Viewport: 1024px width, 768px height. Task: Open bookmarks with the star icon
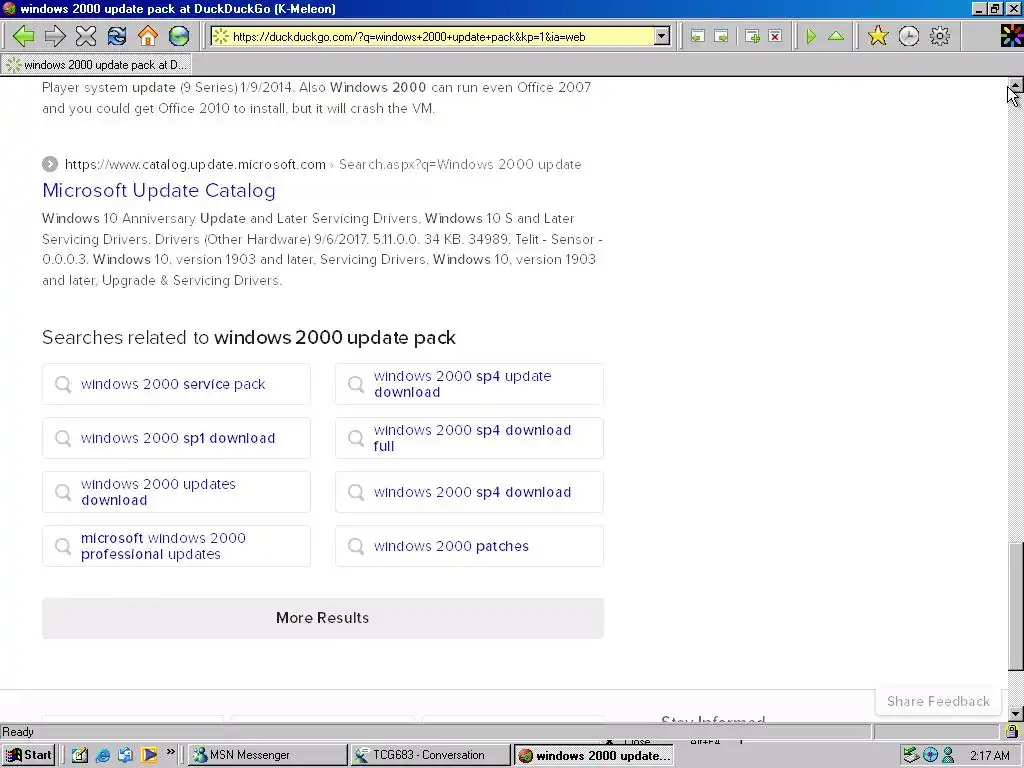[x=878, y=36]
